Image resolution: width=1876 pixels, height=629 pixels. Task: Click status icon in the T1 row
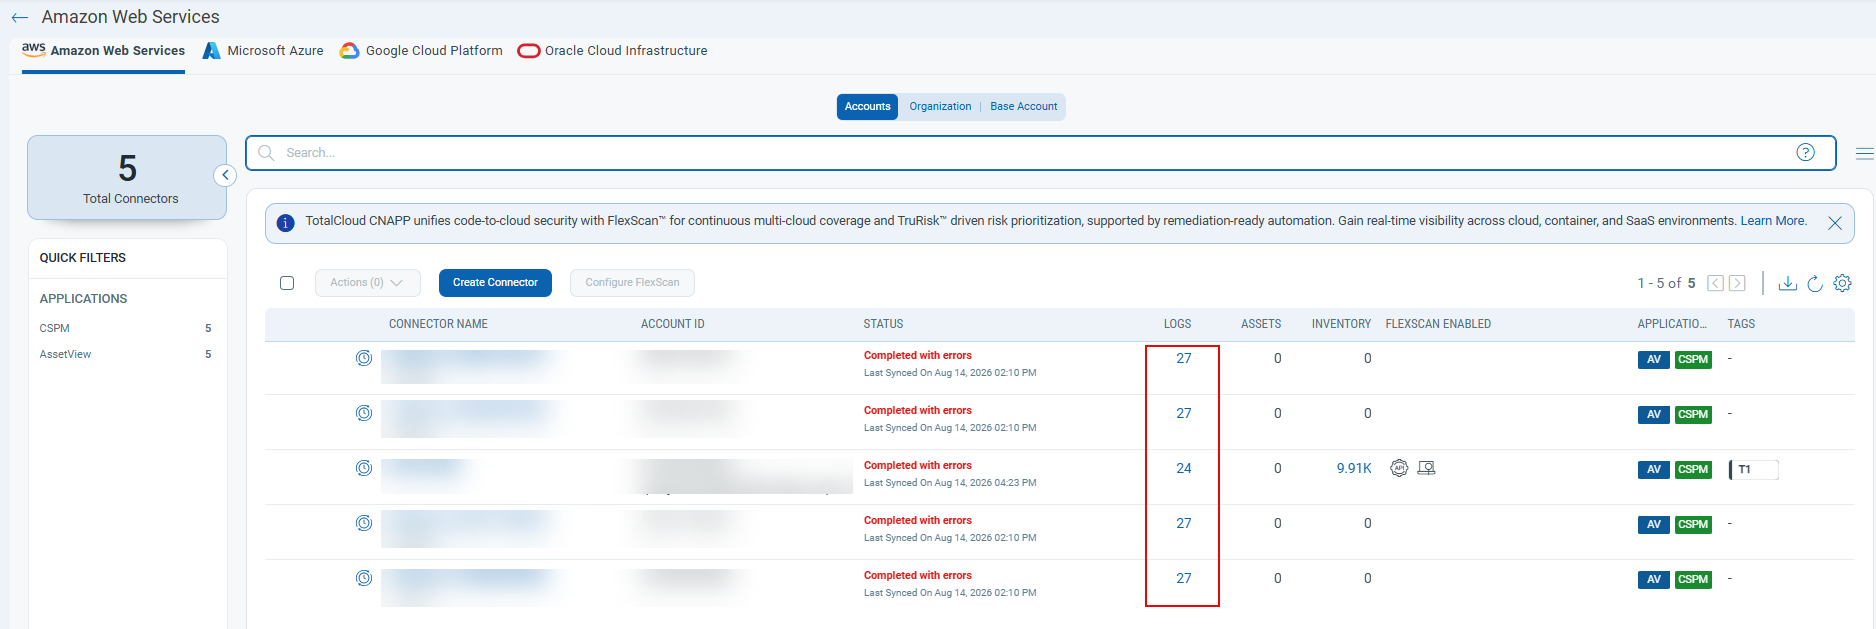pos(364,468)
